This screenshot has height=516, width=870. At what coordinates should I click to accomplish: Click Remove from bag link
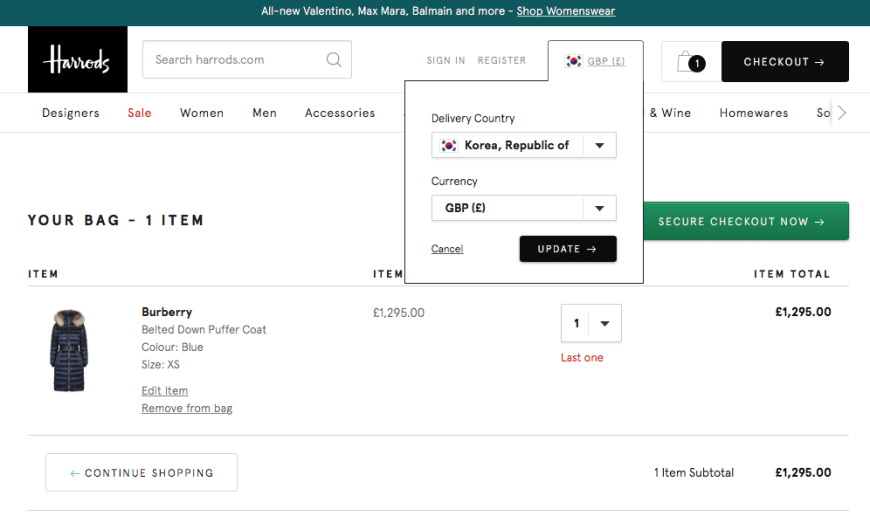(x=187, y=408)
